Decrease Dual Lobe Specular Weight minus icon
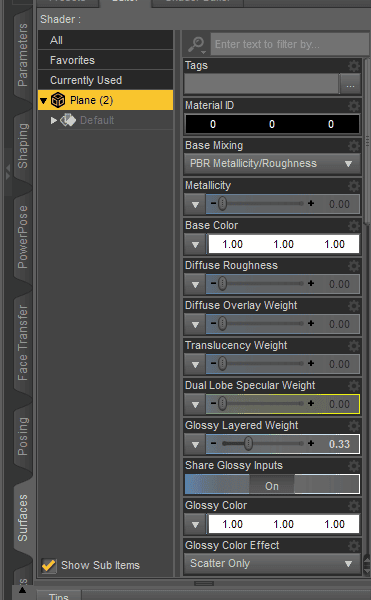371x600 pixels. pos(213,404)
